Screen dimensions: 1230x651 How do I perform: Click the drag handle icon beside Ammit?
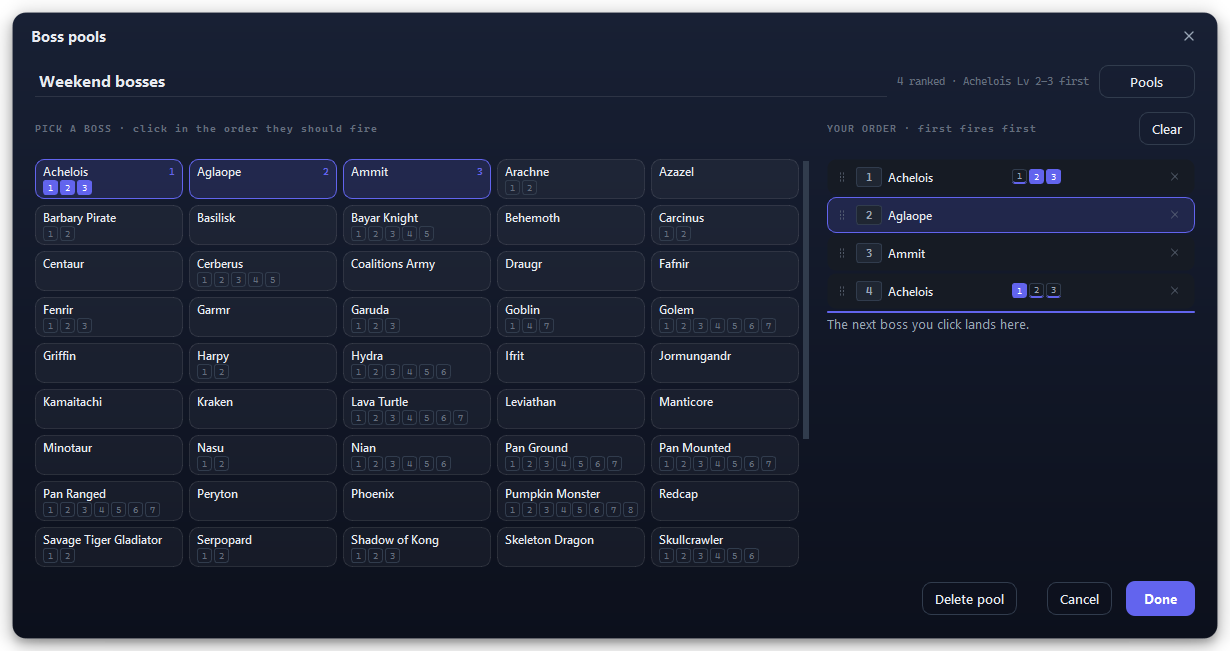point(841,253)
